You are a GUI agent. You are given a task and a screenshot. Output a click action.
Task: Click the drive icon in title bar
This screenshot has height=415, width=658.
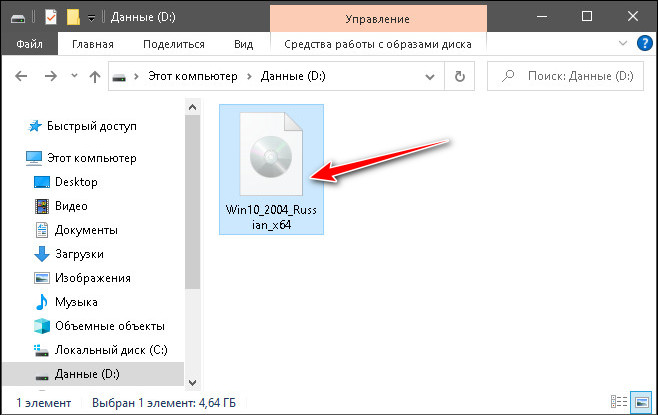pyautogui.click(x=18, y=18)
